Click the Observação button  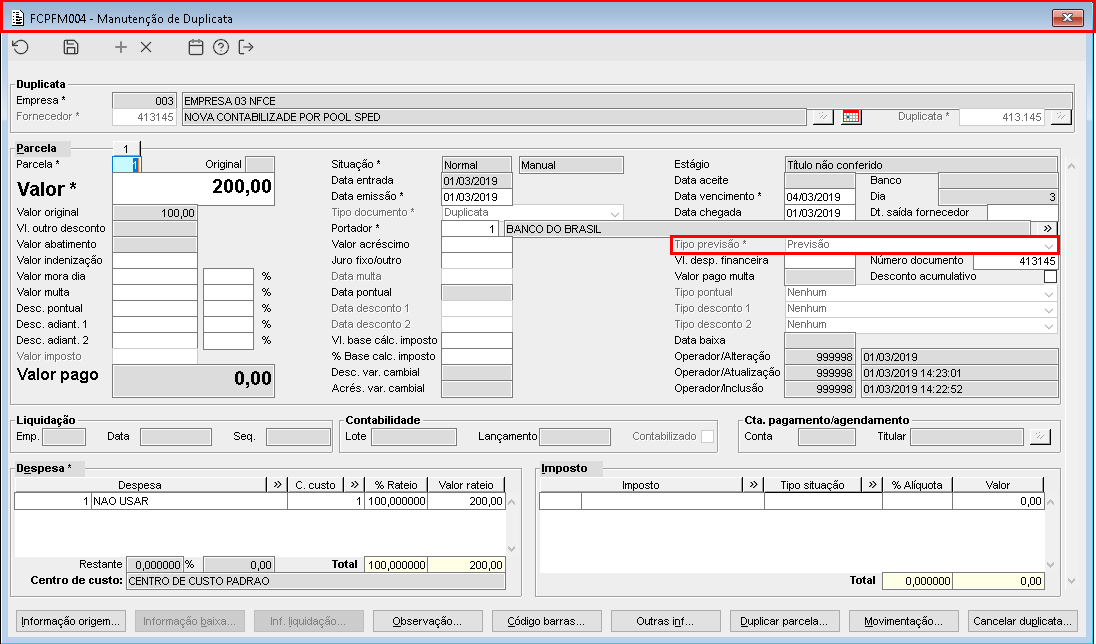pos(428,621)
